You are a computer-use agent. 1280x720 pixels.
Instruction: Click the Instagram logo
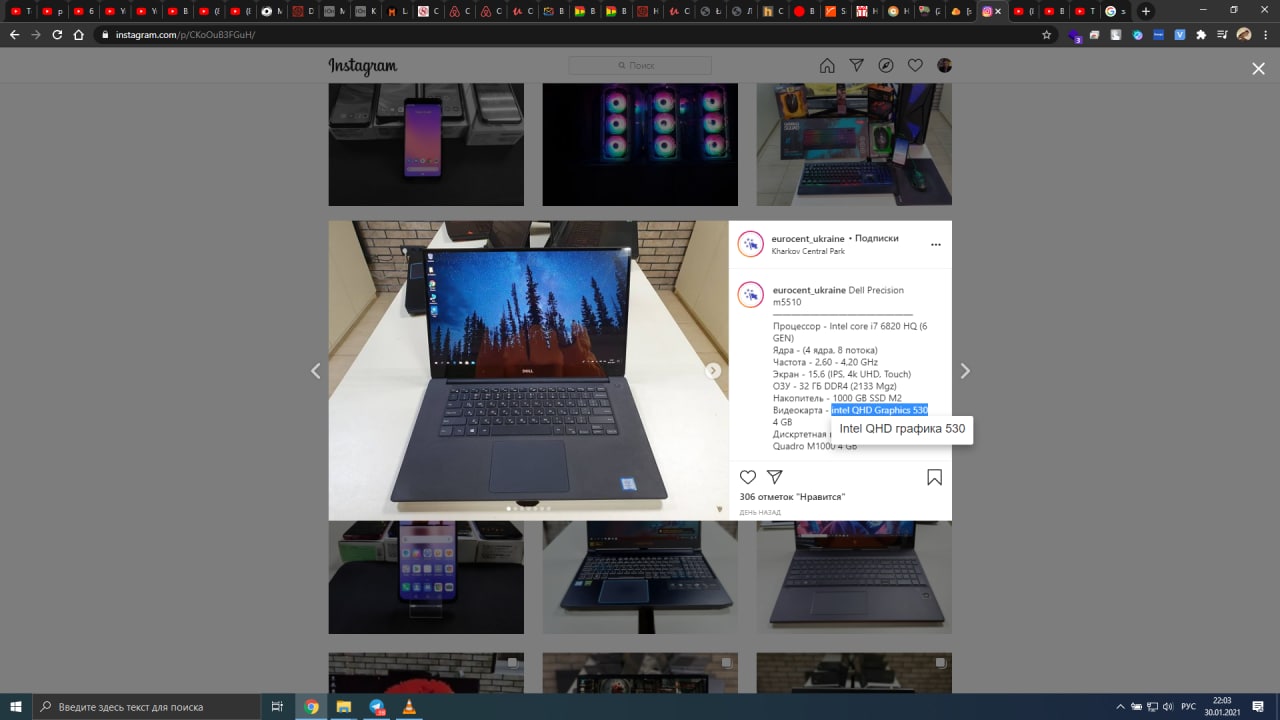coord(362,66)
